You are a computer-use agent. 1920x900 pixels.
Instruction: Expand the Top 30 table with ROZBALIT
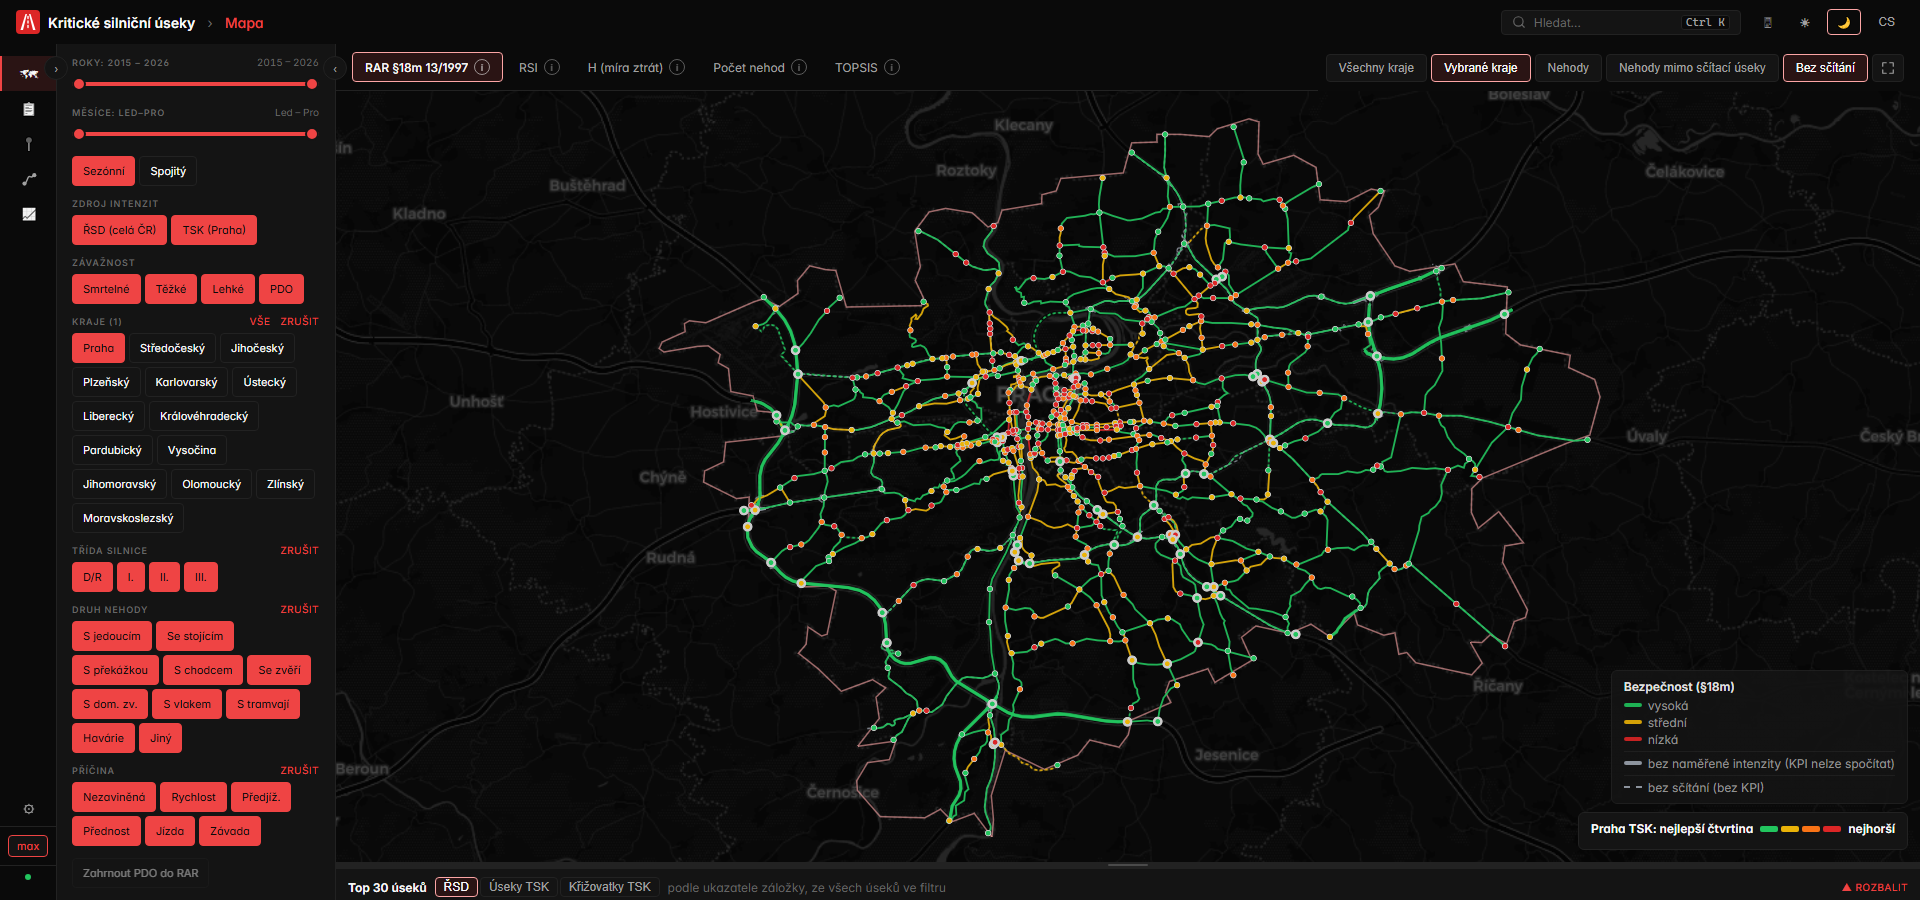coord(1875,887)
